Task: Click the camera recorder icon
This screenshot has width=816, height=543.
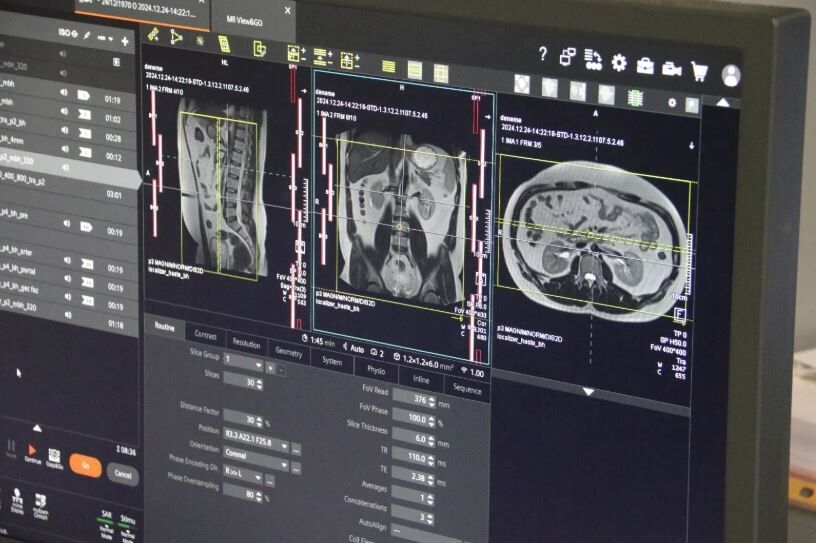Action: point(671,69)
